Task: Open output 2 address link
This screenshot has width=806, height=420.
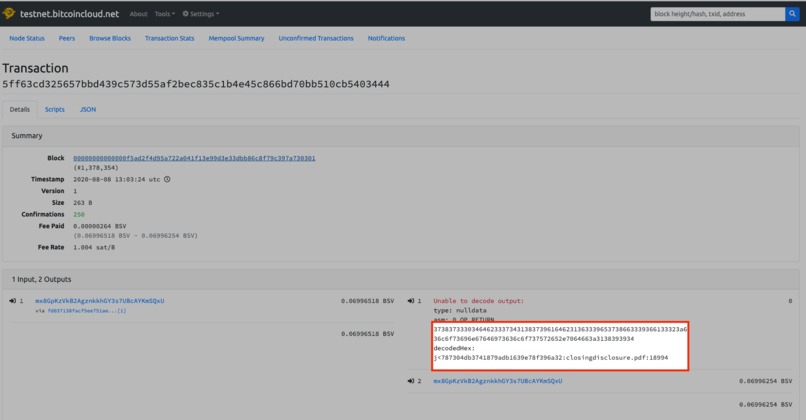Action: (498, 381)
